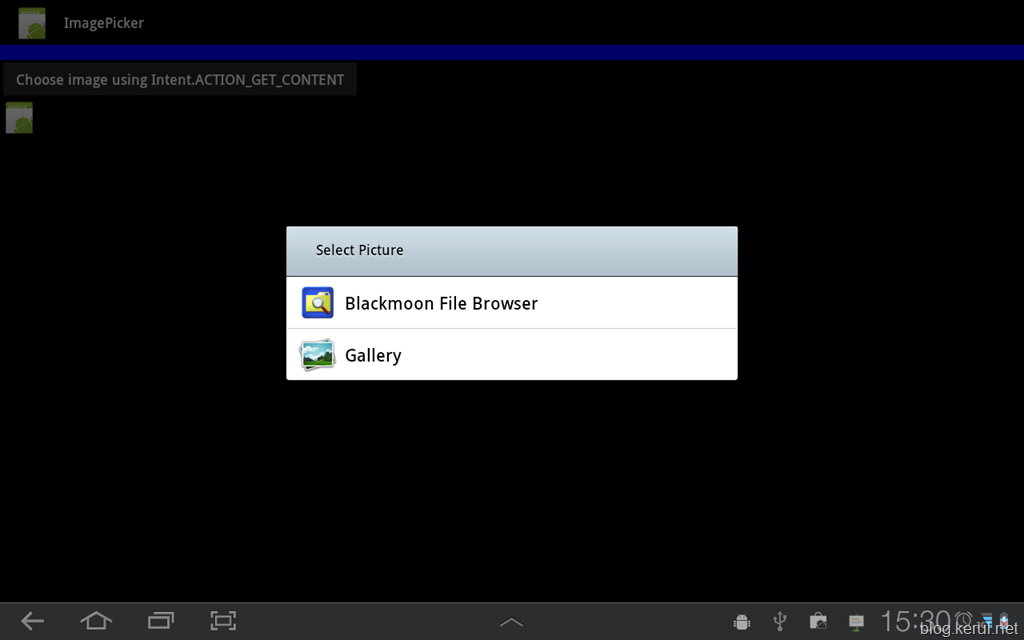
Task: Open the 15:30 system clock panel
Action: (914, 621)
